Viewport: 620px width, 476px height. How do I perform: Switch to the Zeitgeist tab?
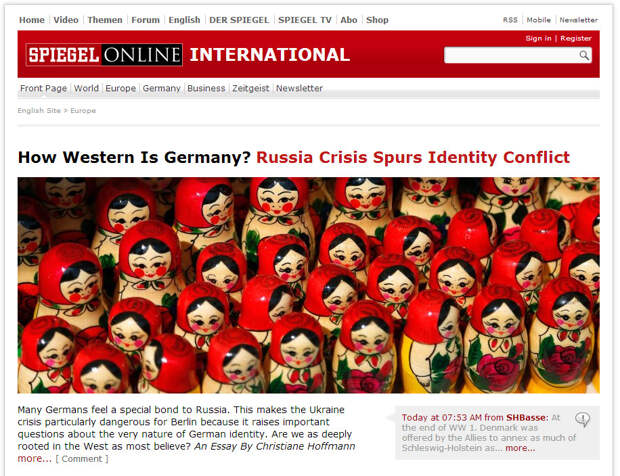click(250, 88)
